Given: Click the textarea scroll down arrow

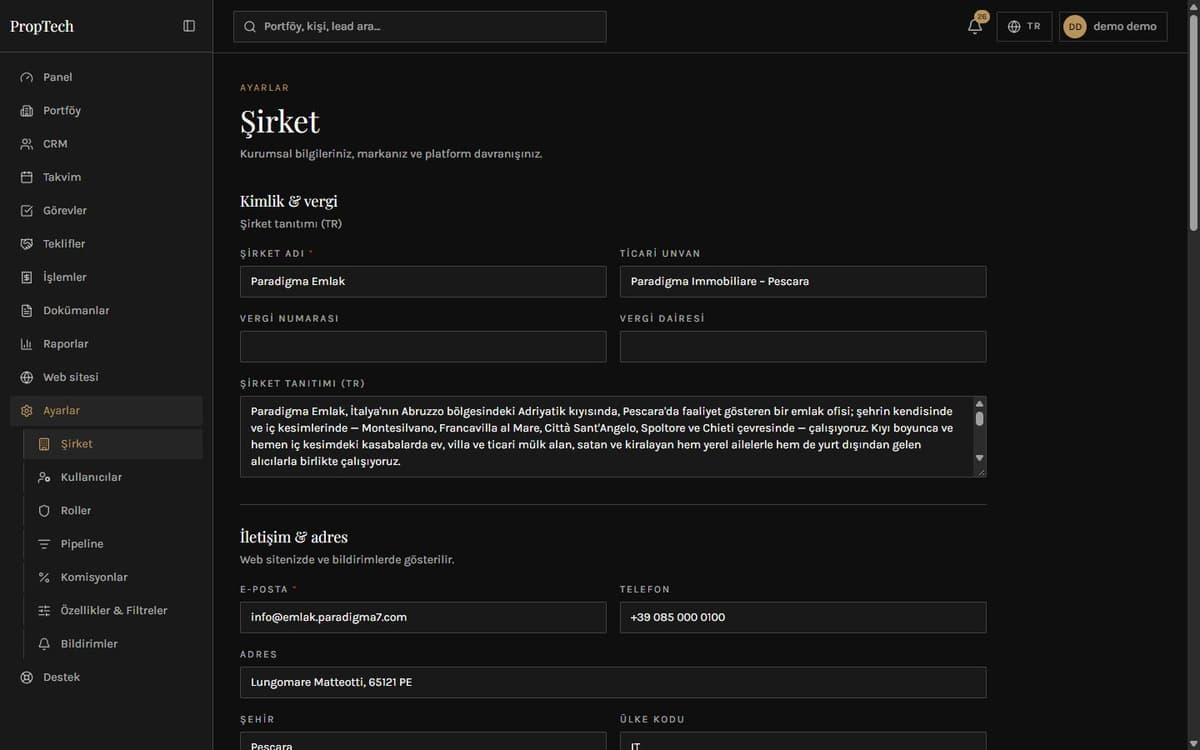Looking at the screenshot, I should (x=979, y=458).
